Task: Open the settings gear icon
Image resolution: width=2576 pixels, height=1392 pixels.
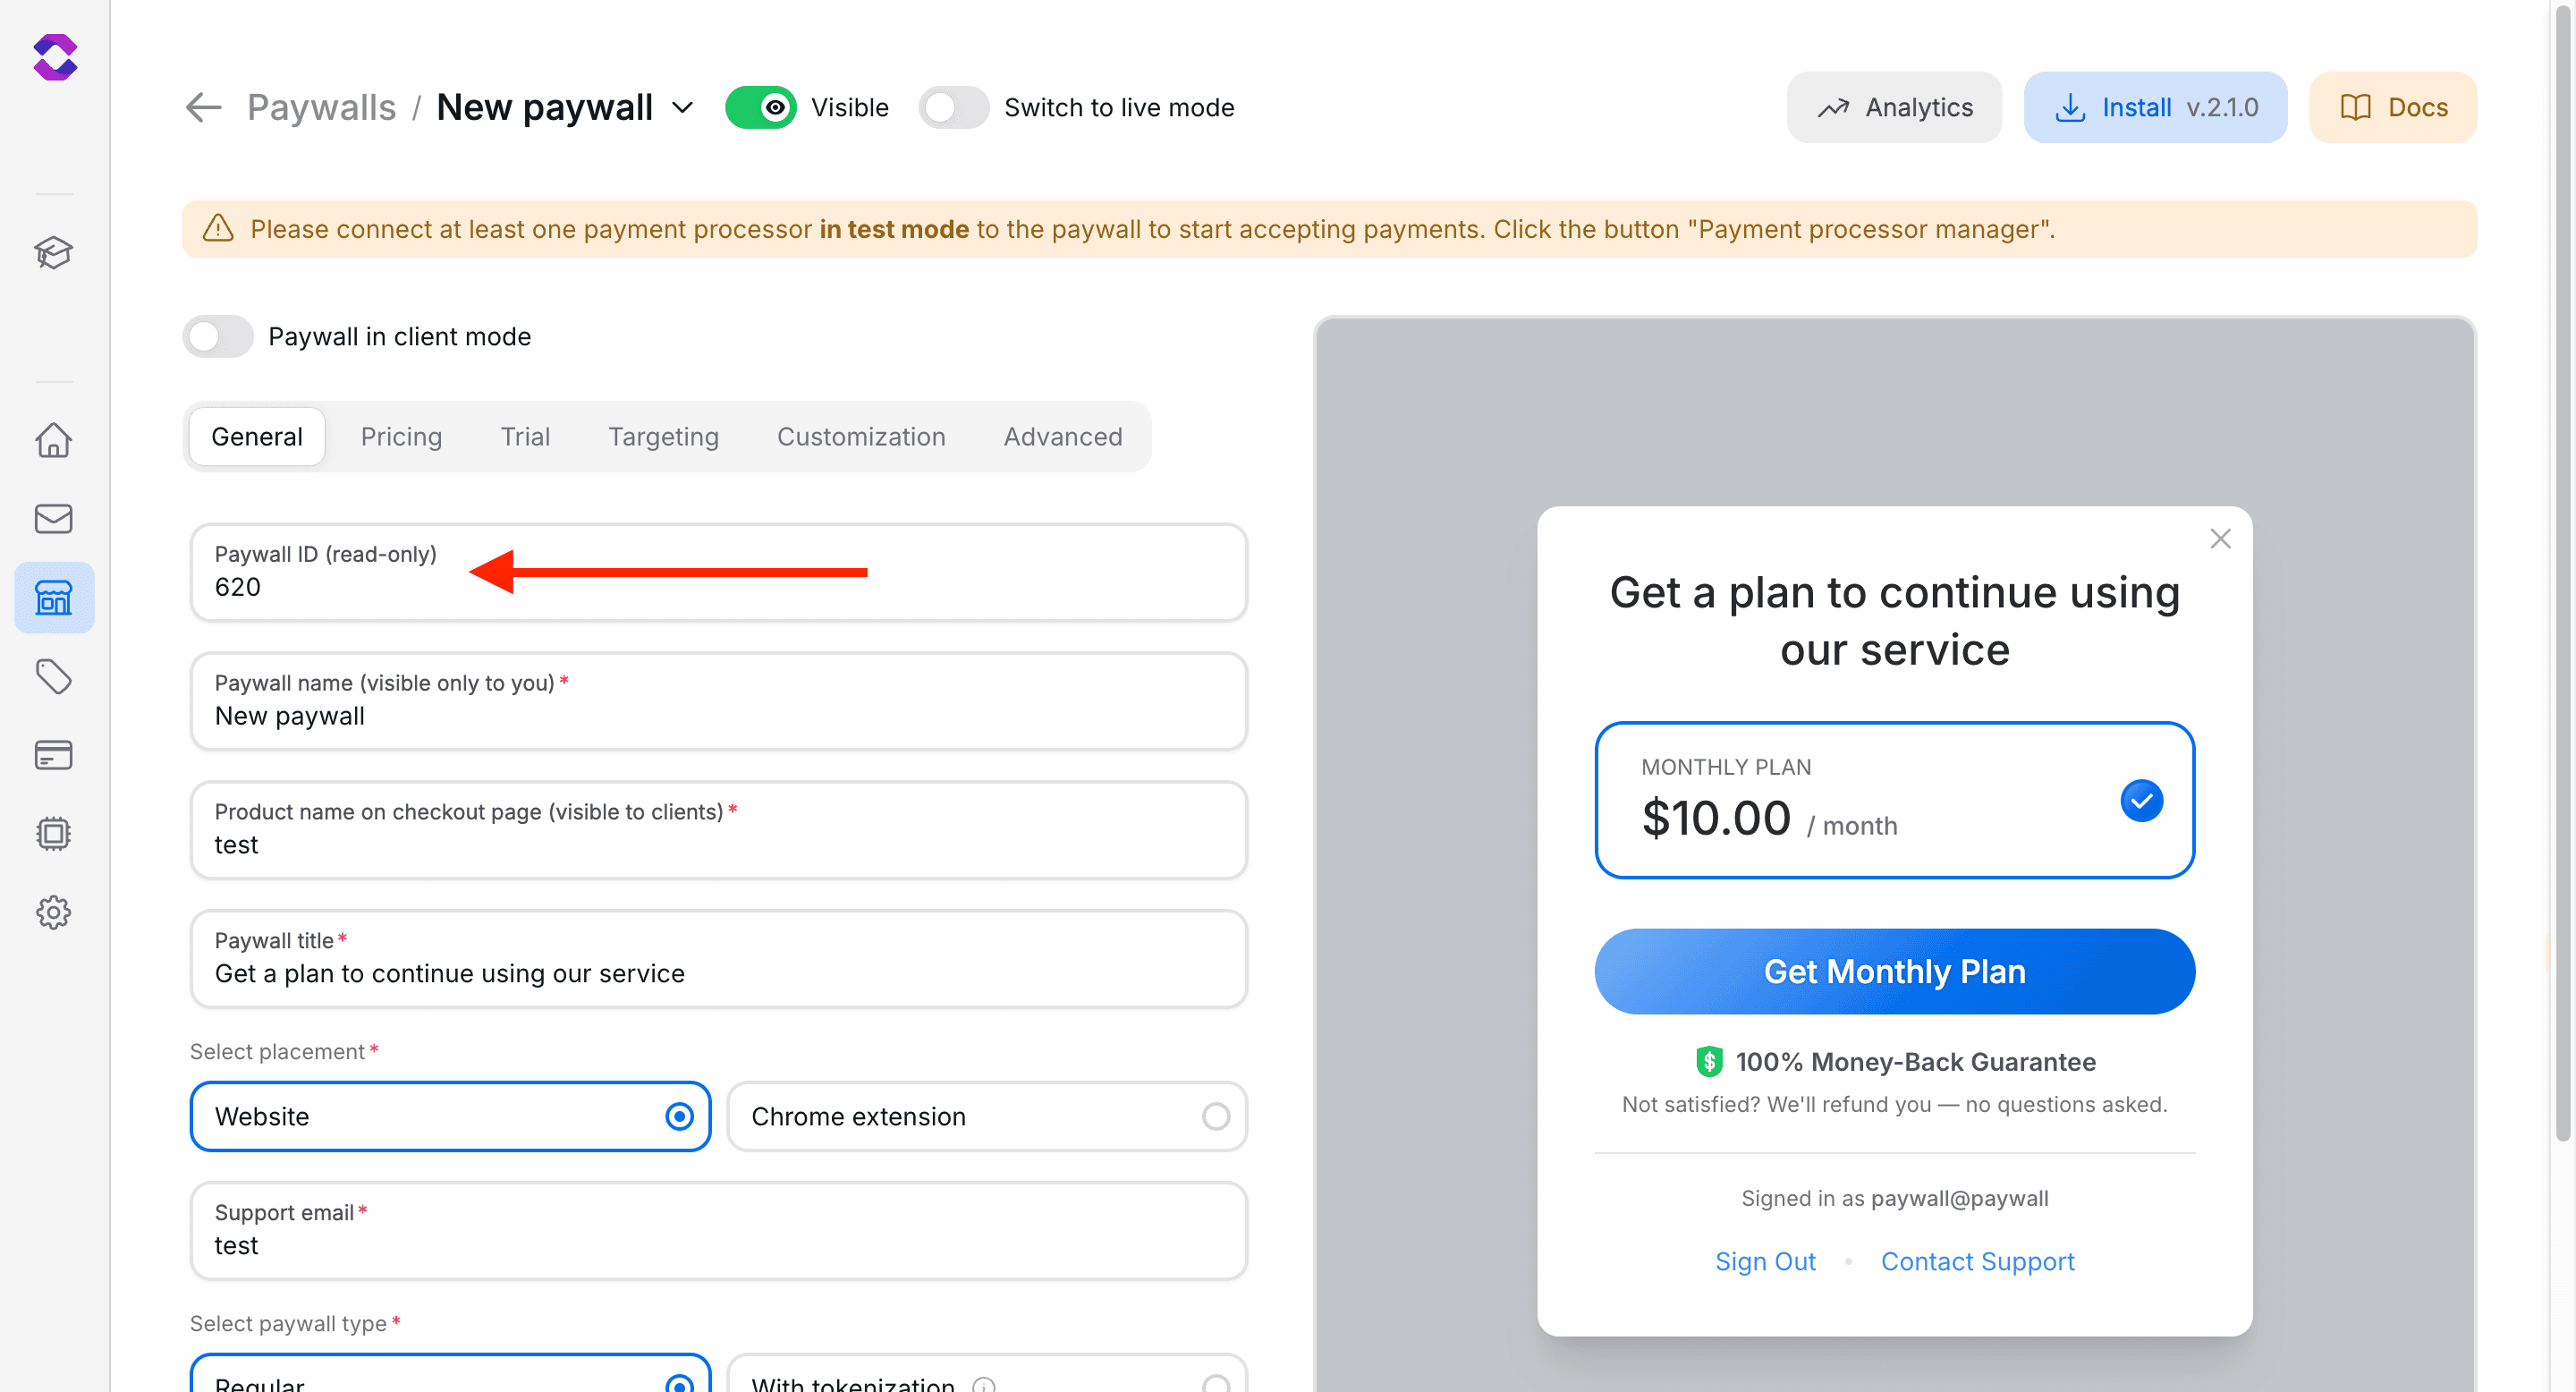Action: 54,912
